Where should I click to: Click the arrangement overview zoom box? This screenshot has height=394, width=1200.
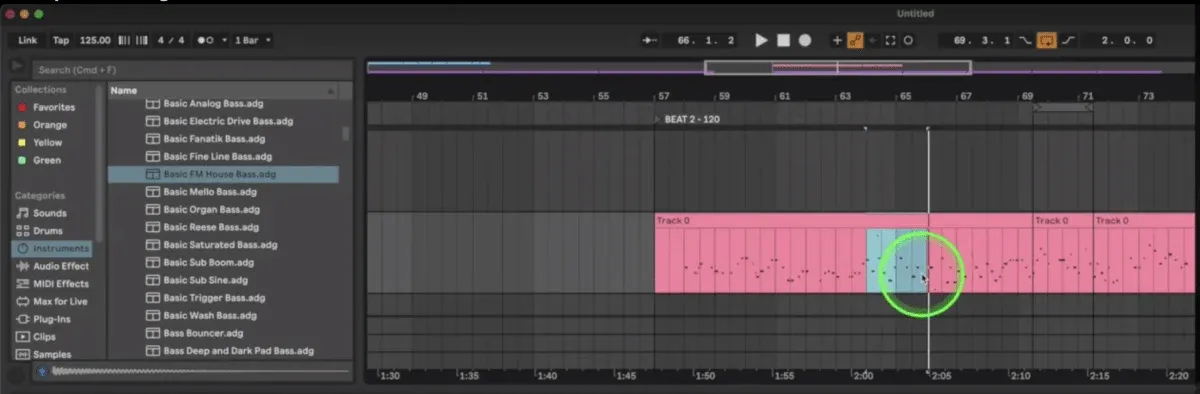[x=837, y=68]
